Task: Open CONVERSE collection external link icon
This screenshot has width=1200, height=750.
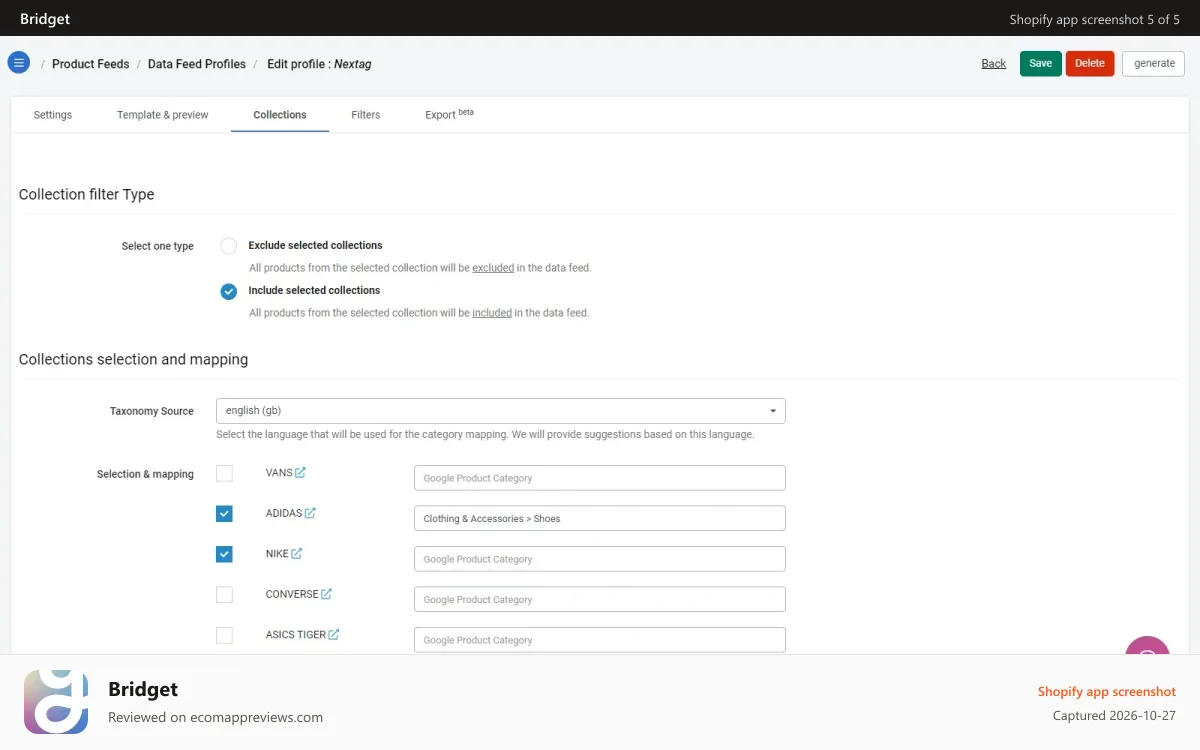Action: [326, 594]
